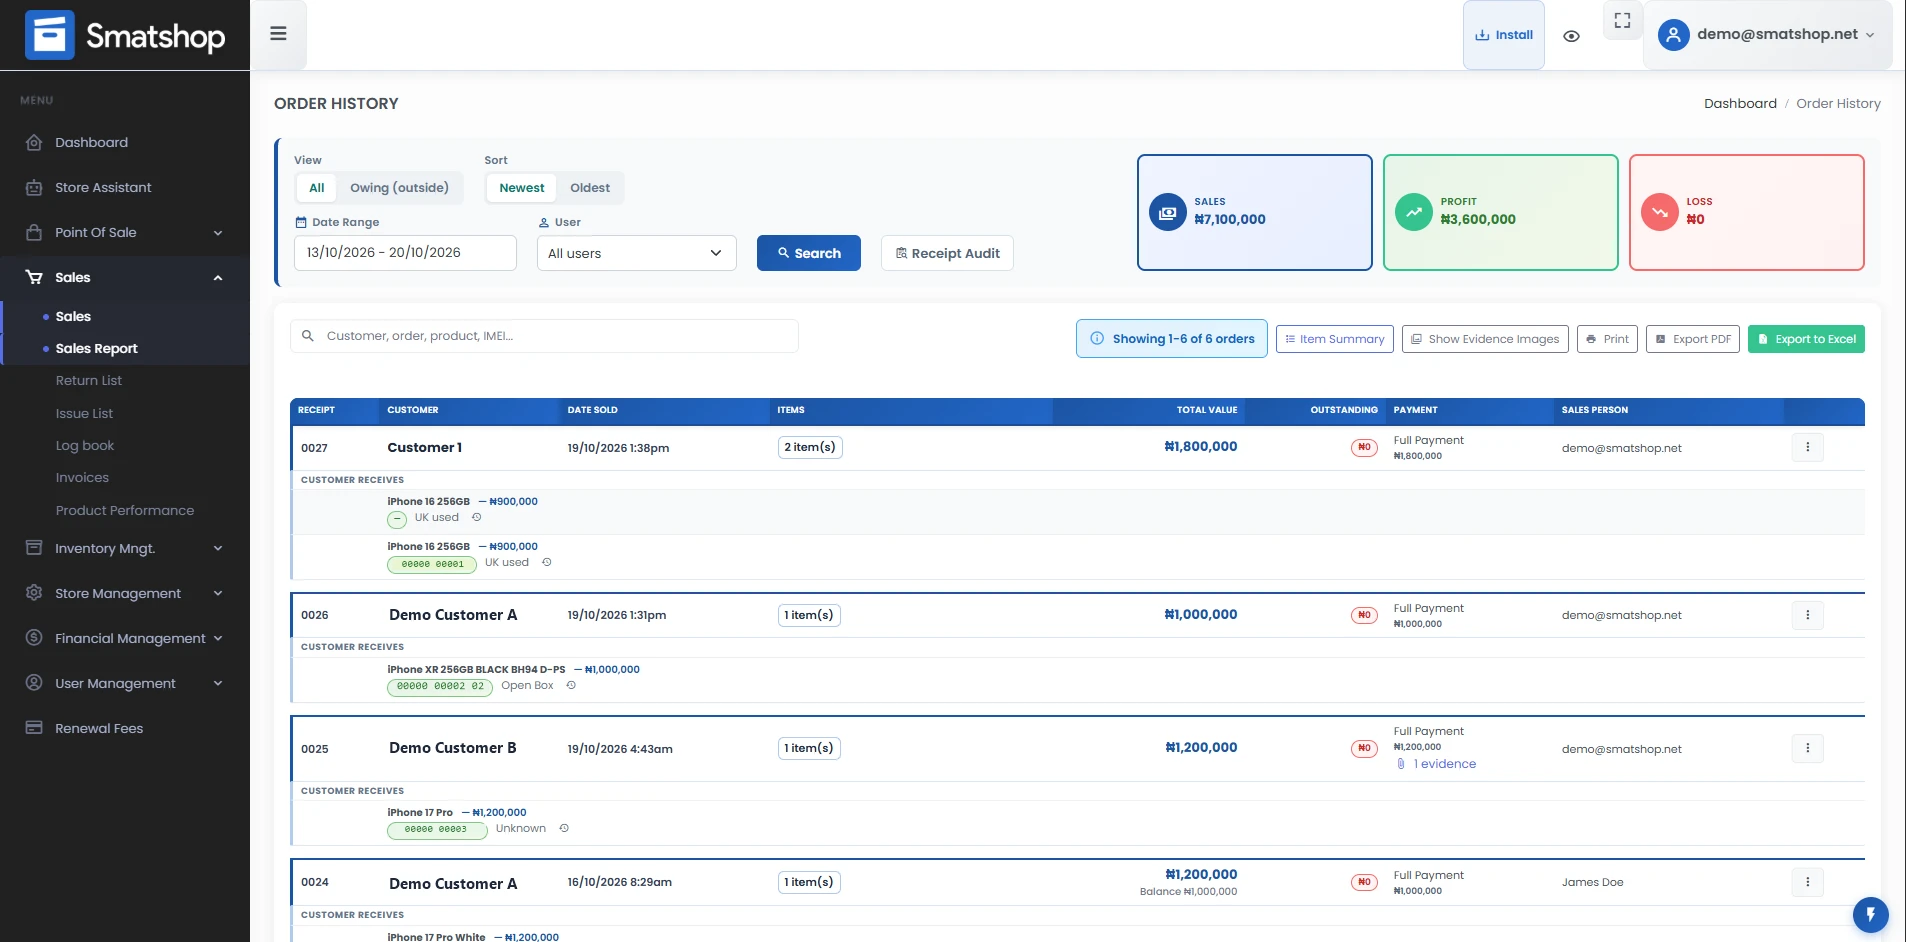The width and height of the screenshot is (1906, 942).
Task: Collapse the Sales sidebar section
Action: (x=125, y=277)
